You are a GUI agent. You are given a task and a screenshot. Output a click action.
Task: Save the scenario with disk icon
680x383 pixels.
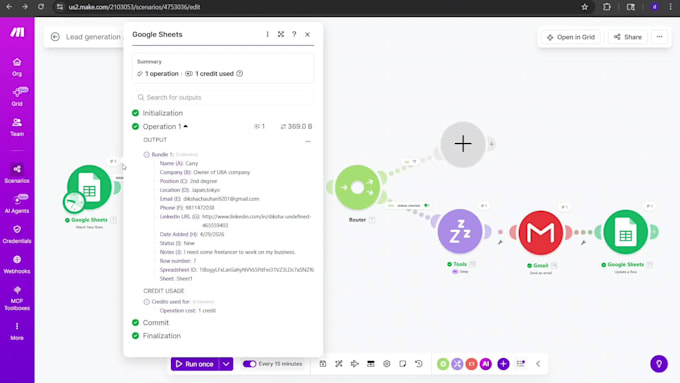(323, 364)
